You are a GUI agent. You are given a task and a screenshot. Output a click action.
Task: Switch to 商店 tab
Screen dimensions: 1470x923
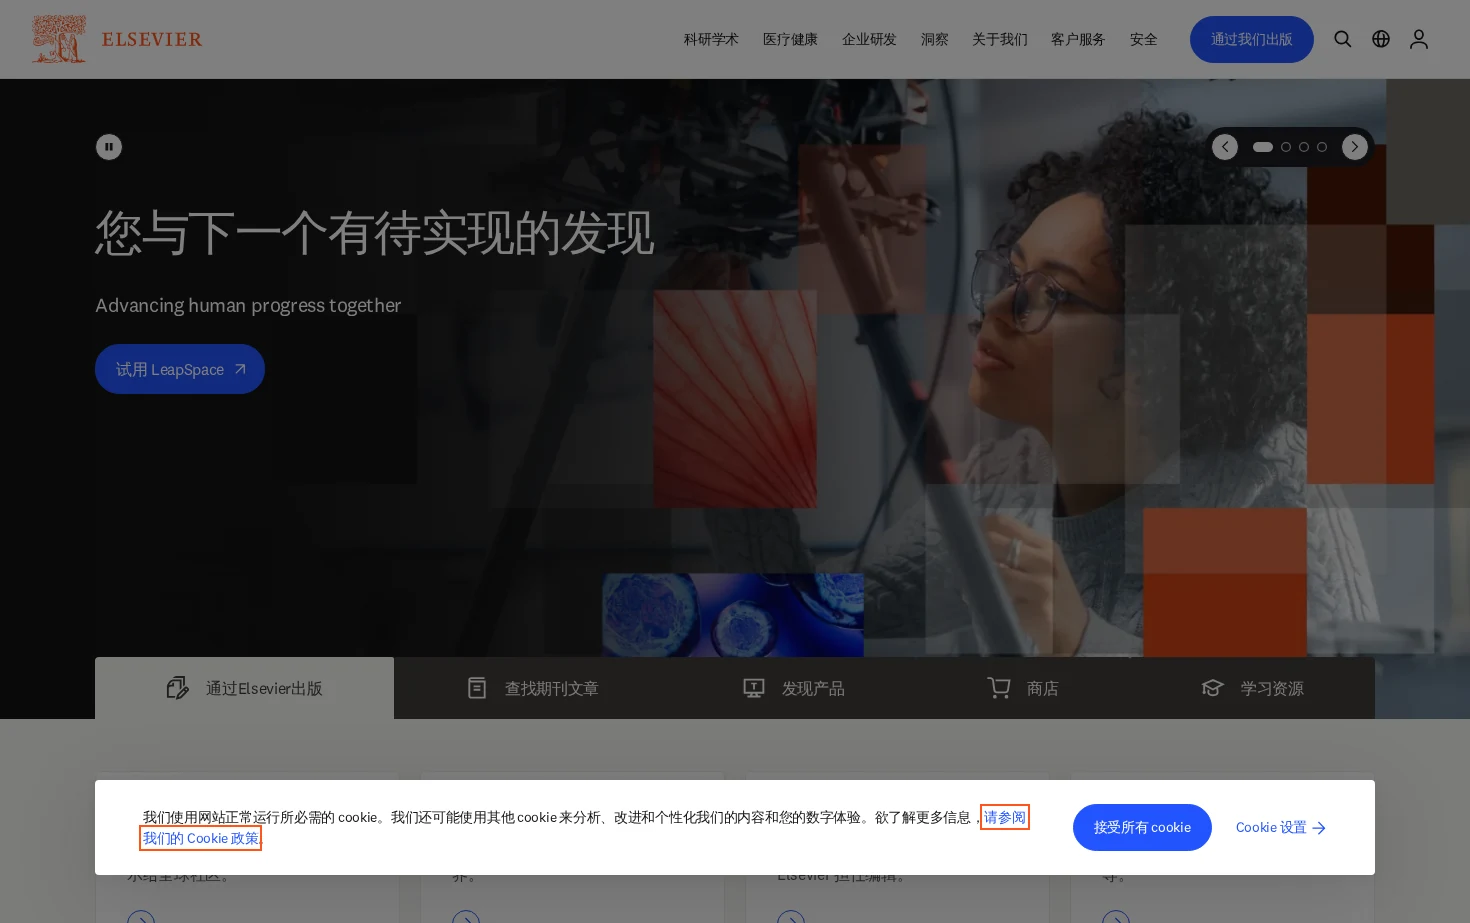[1023, 688]
